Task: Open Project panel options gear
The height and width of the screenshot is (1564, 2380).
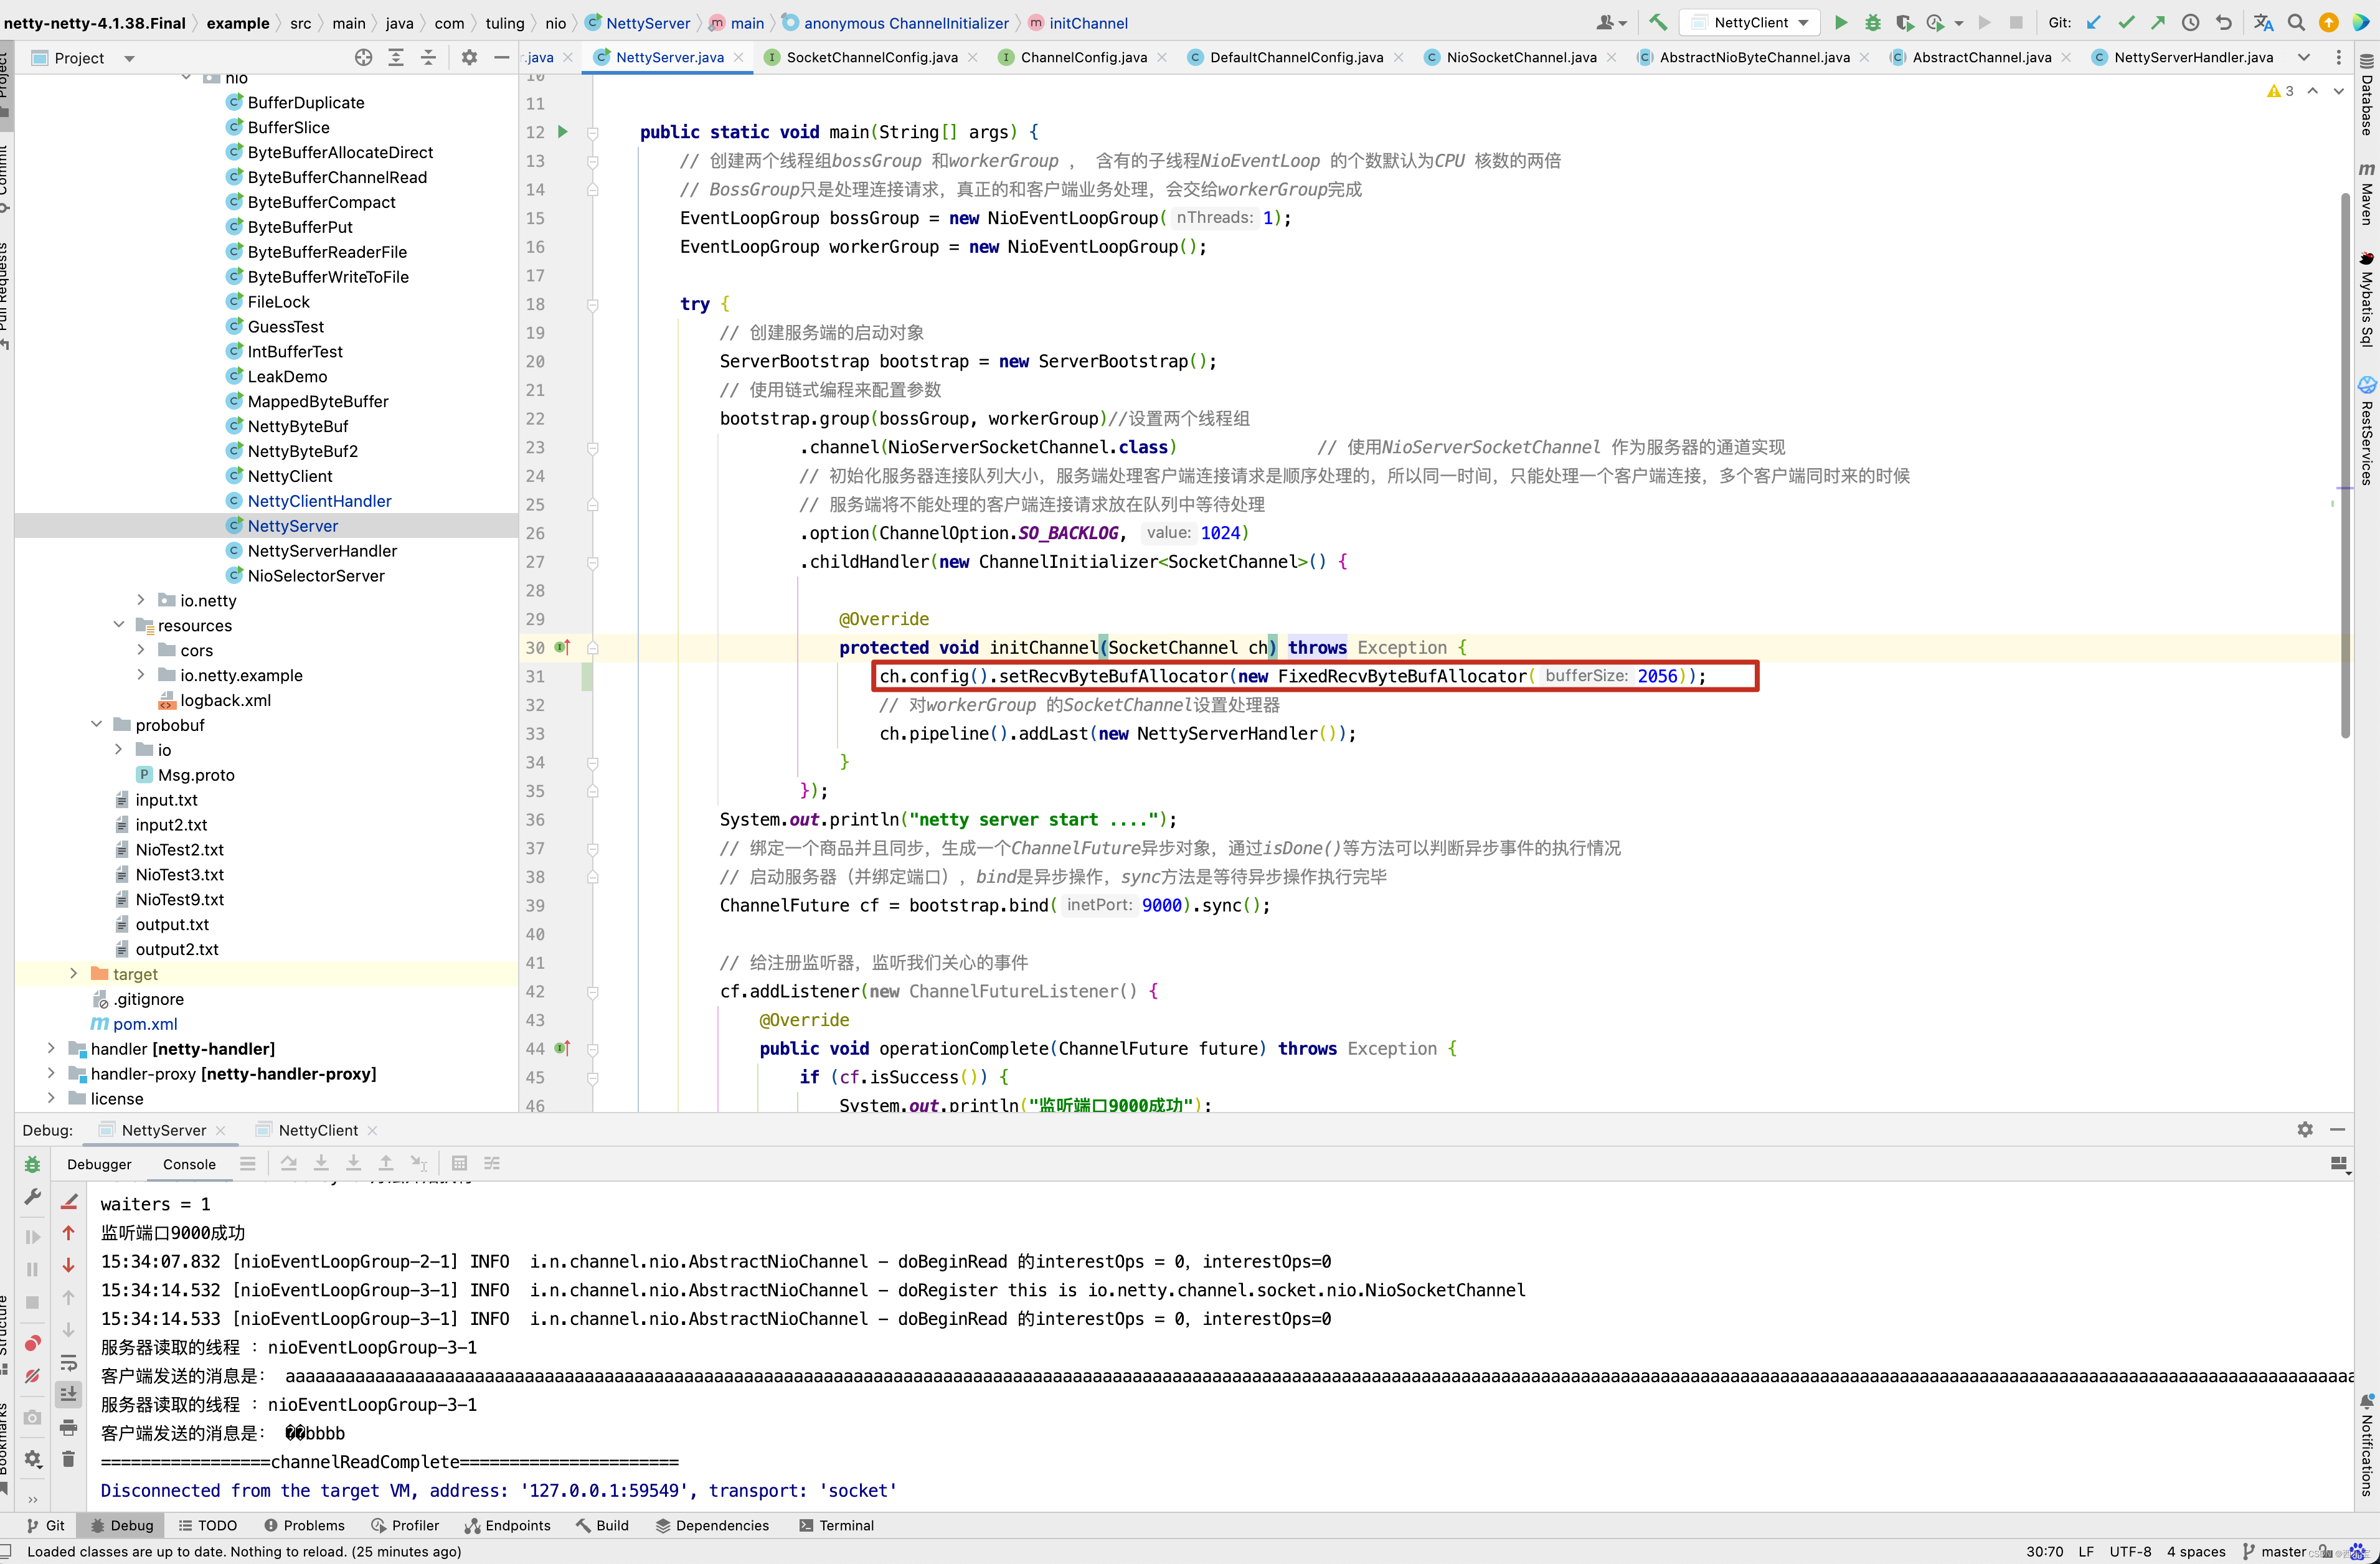Action: pyautogui.click(x=469, y=58)
